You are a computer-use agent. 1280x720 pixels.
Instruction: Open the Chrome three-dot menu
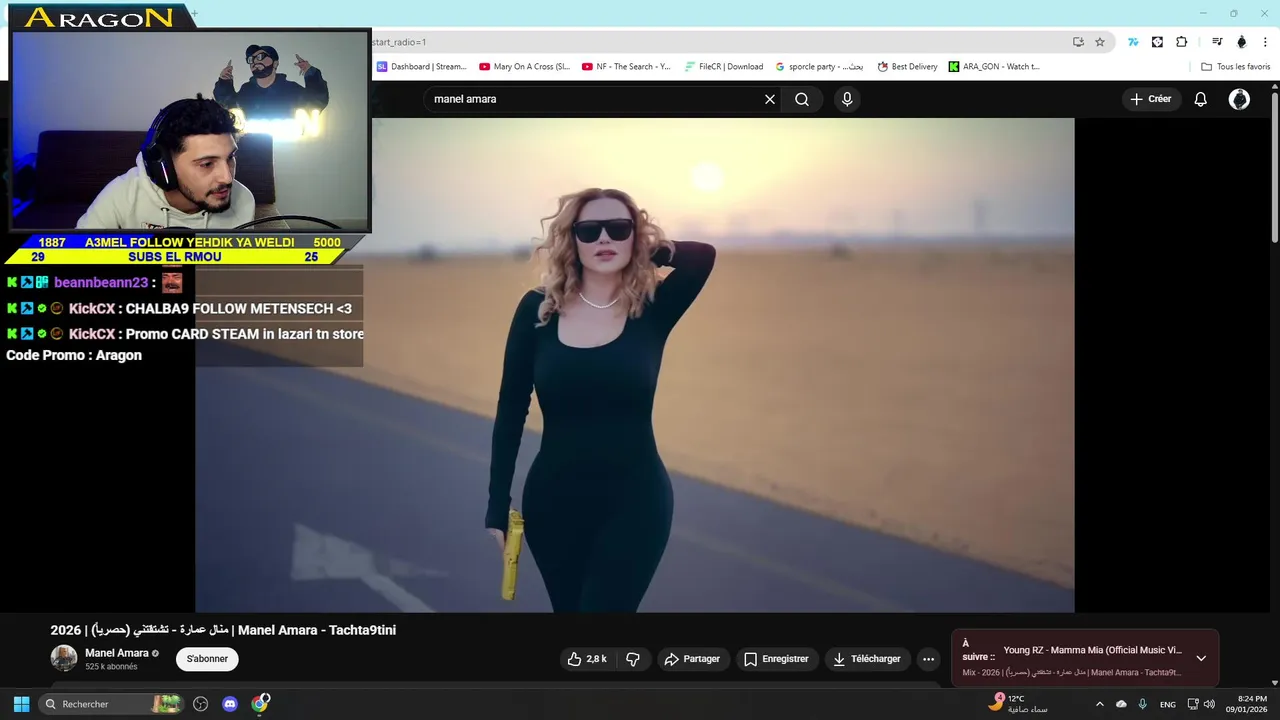(x=1264, y=42)
